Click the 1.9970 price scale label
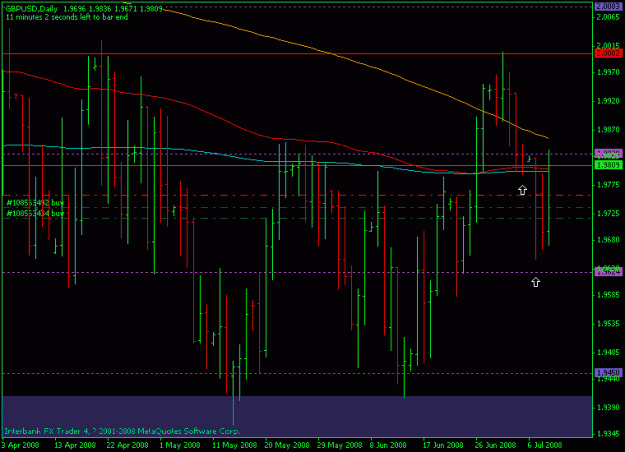625x452 pixels. pos(608,72)
